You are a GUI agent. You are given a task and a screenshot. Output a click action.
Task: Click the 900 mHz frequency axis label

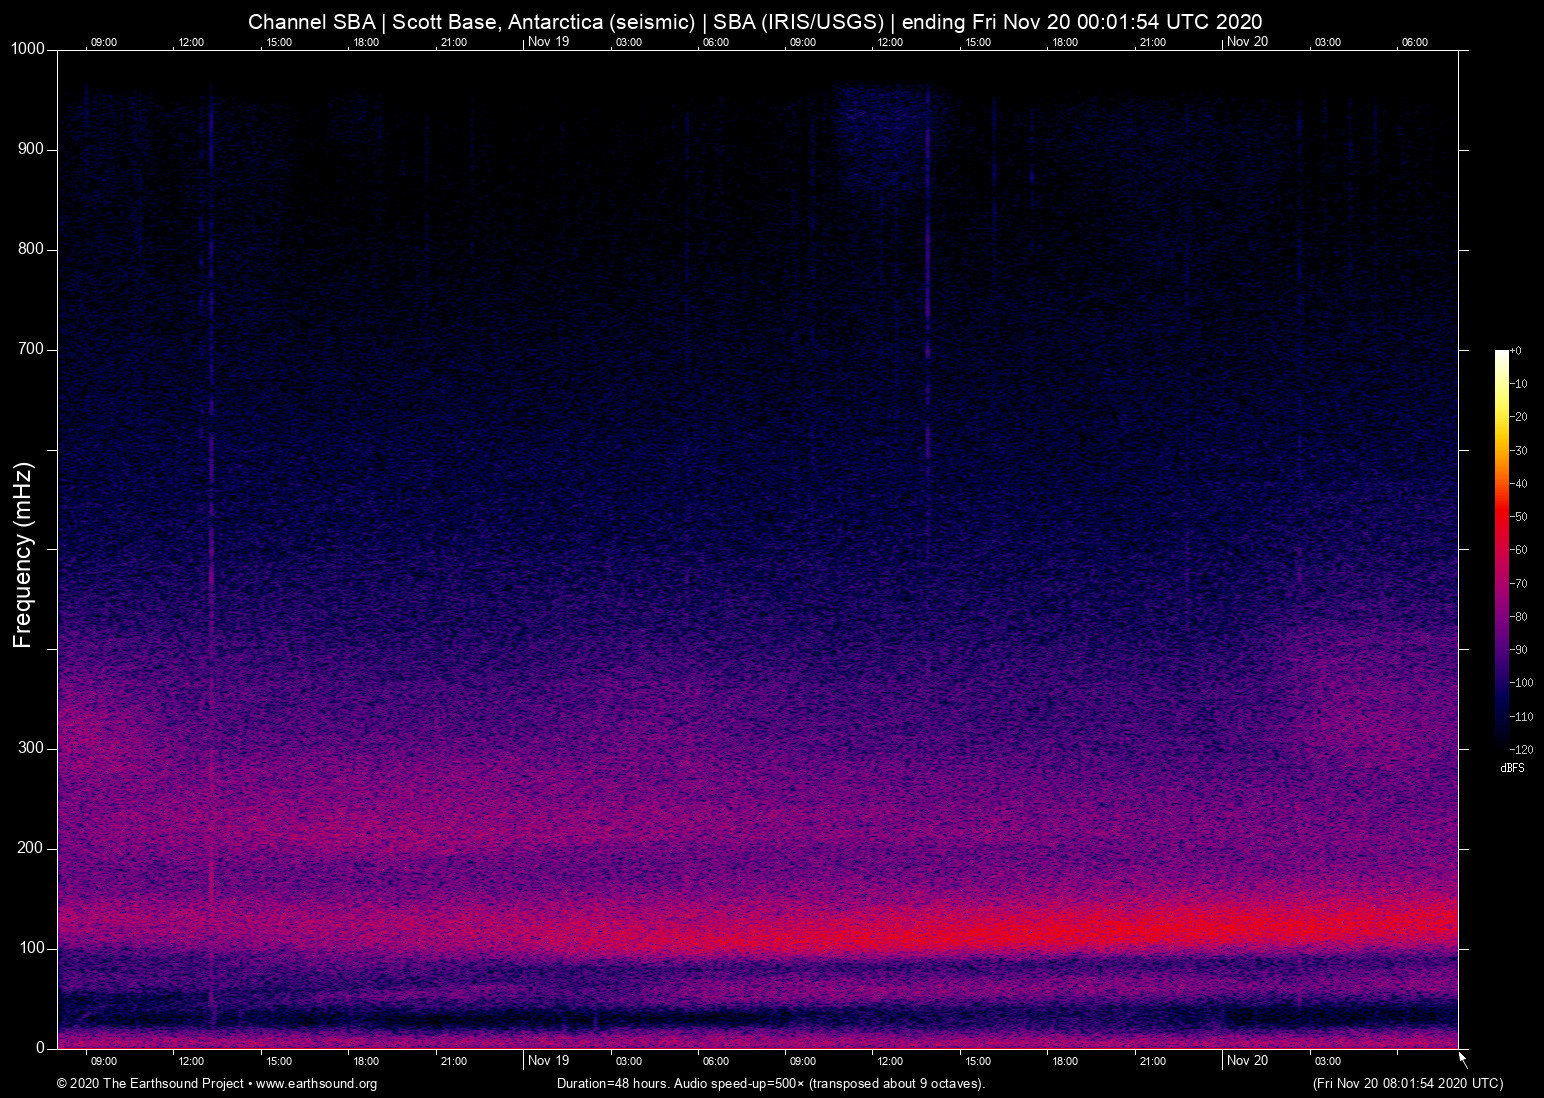[31, 149]
